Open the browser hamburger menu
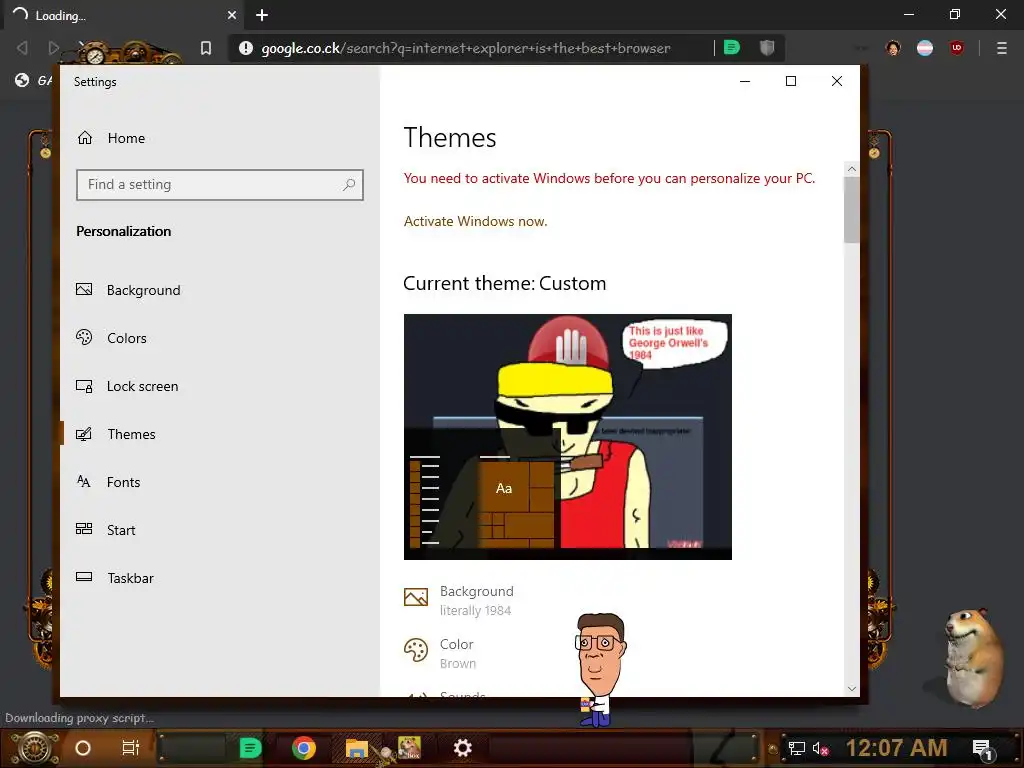 1002,48
